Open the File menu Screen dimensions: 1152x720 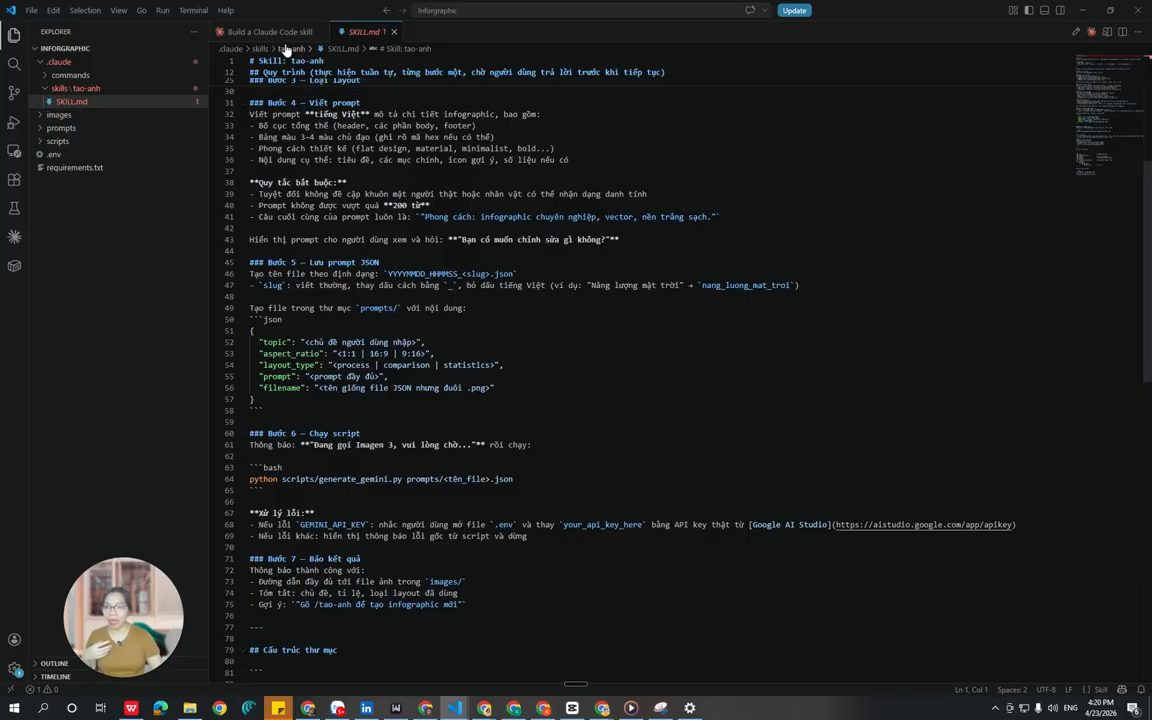32,10
